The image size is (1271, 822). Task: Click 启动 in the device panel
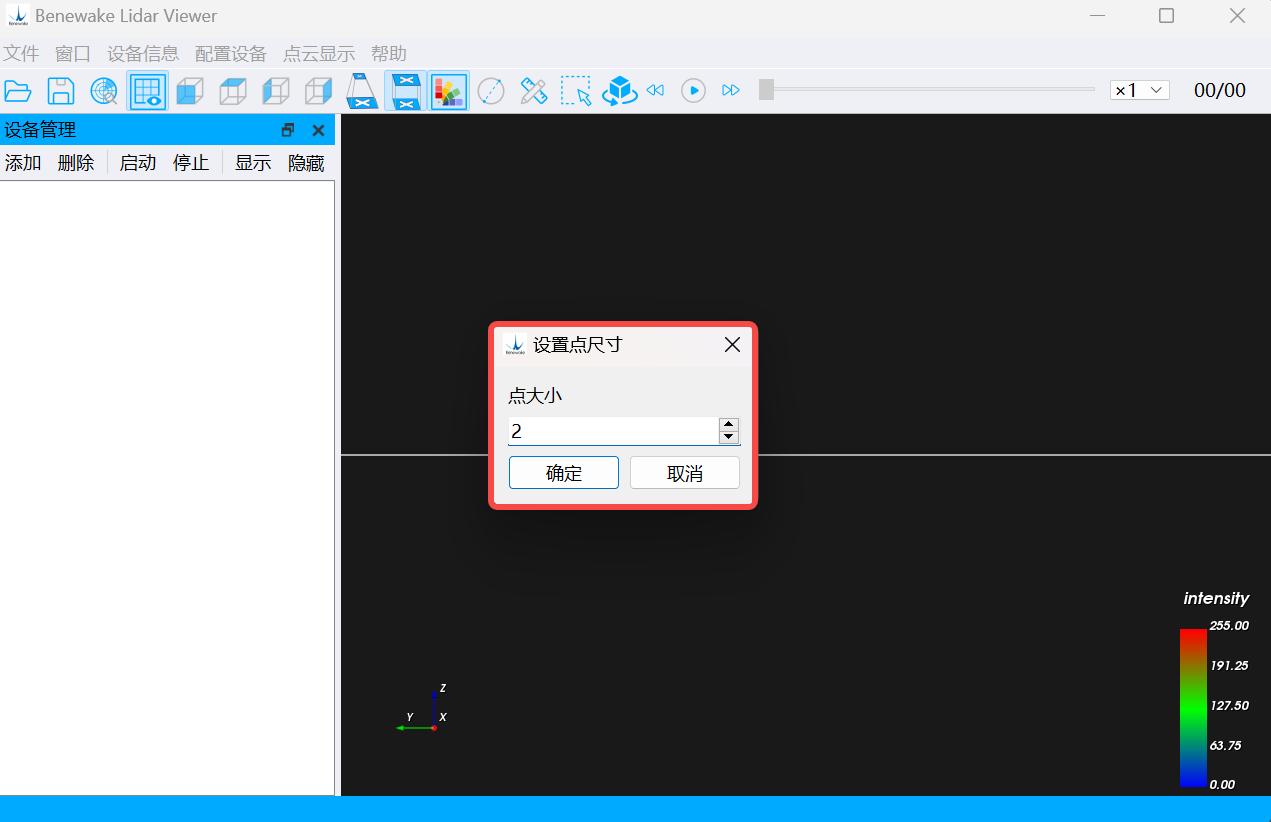138,163
